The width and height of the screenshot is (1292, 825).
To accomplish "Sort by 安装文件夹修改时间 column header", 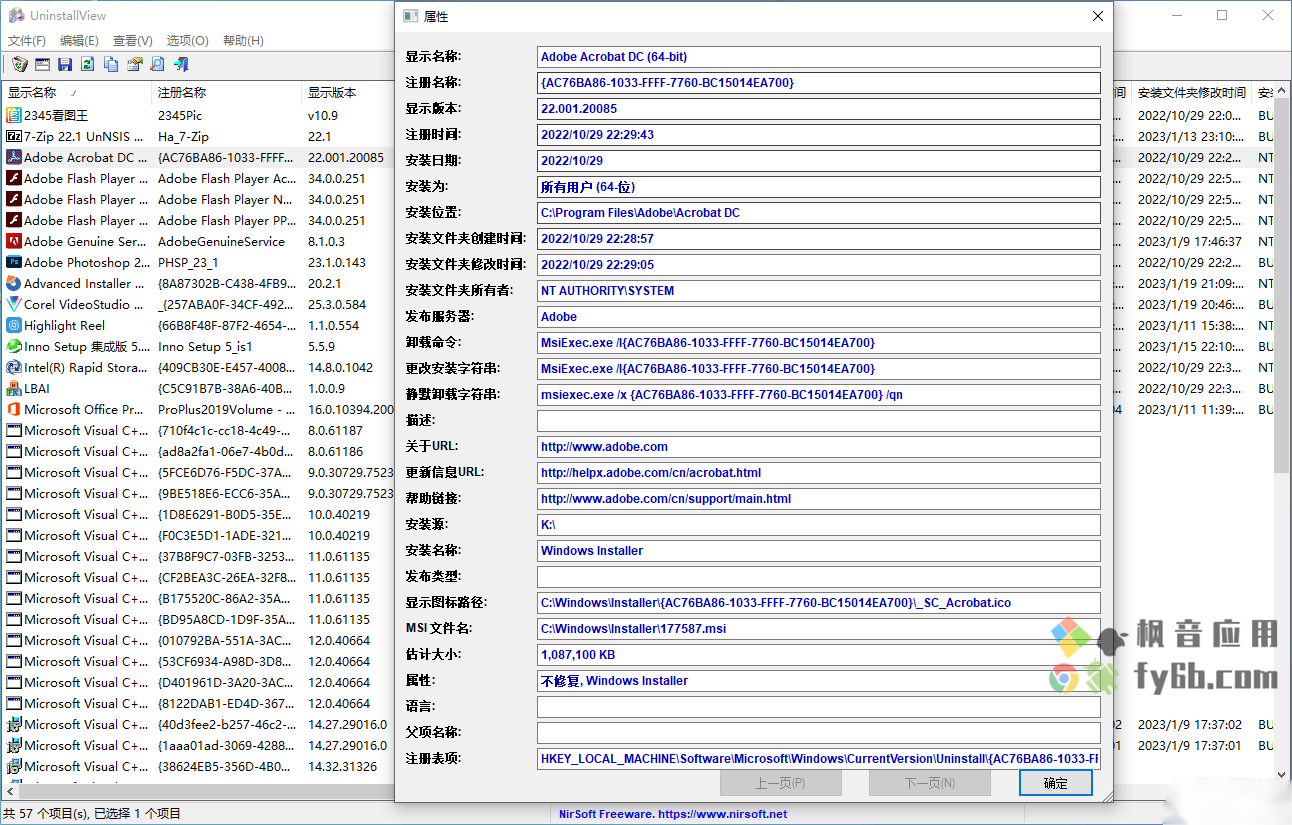I will (x=1191, y=92).
